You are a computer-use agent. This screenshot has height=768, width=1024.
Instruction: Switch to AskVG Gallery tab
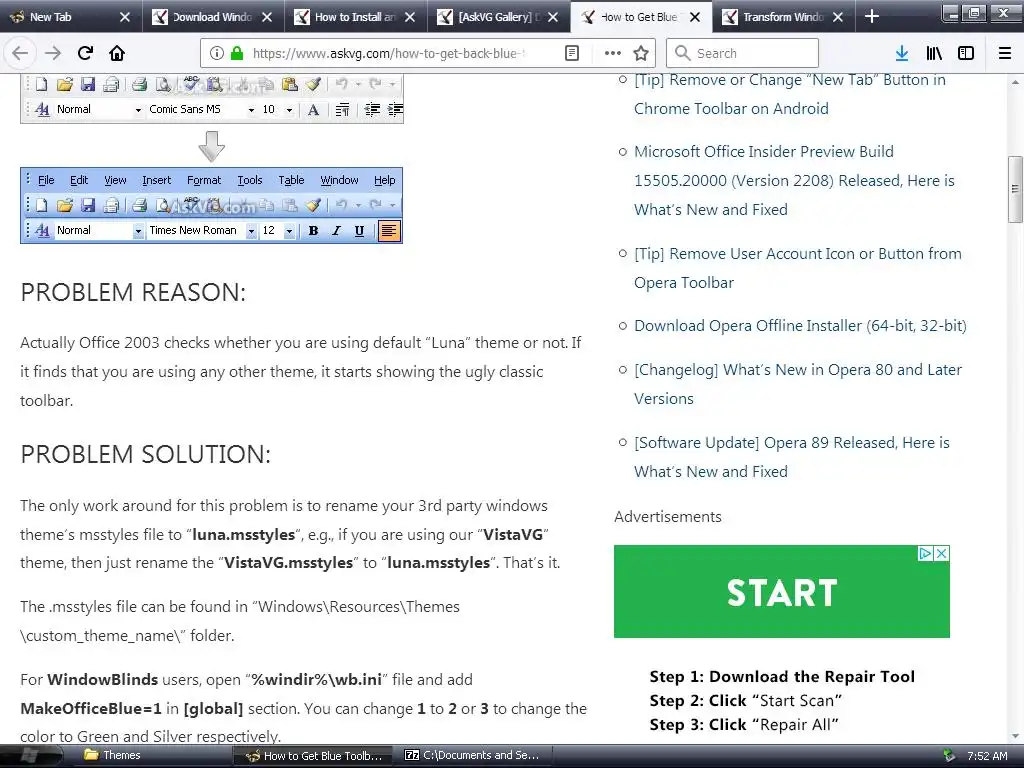click(499, 17)
